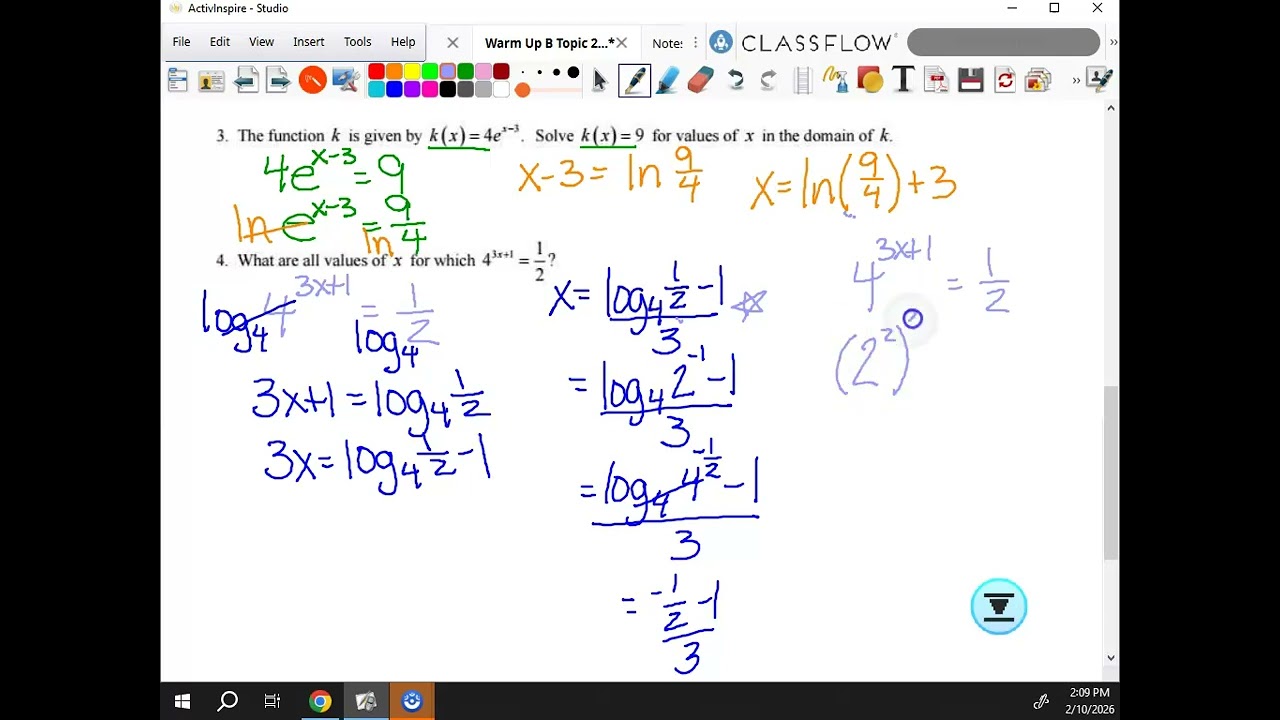Click the page reset icon

pos(1004,80)
